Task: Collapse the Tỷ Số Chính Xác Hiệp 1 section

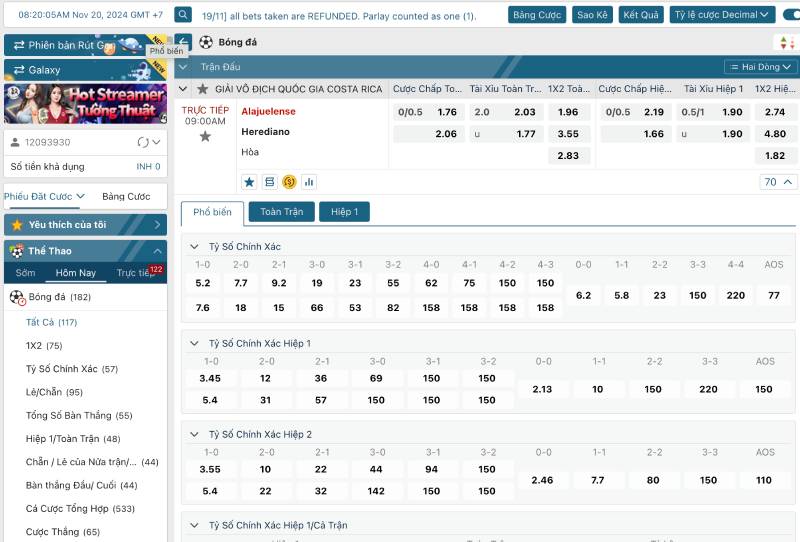Action: click(x=194, y=343)
